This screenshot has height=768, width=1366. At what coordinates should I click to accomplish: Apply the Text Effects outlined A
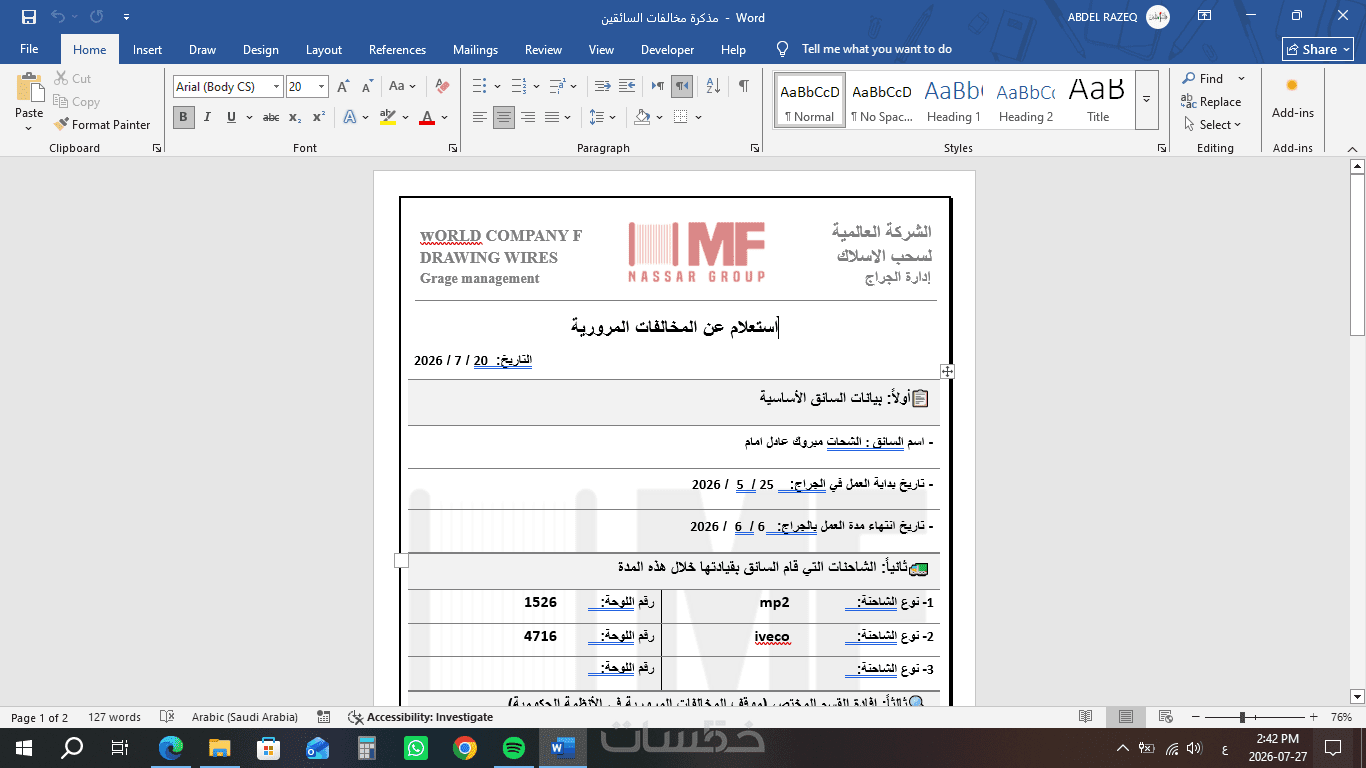click(x=350, y=117)
